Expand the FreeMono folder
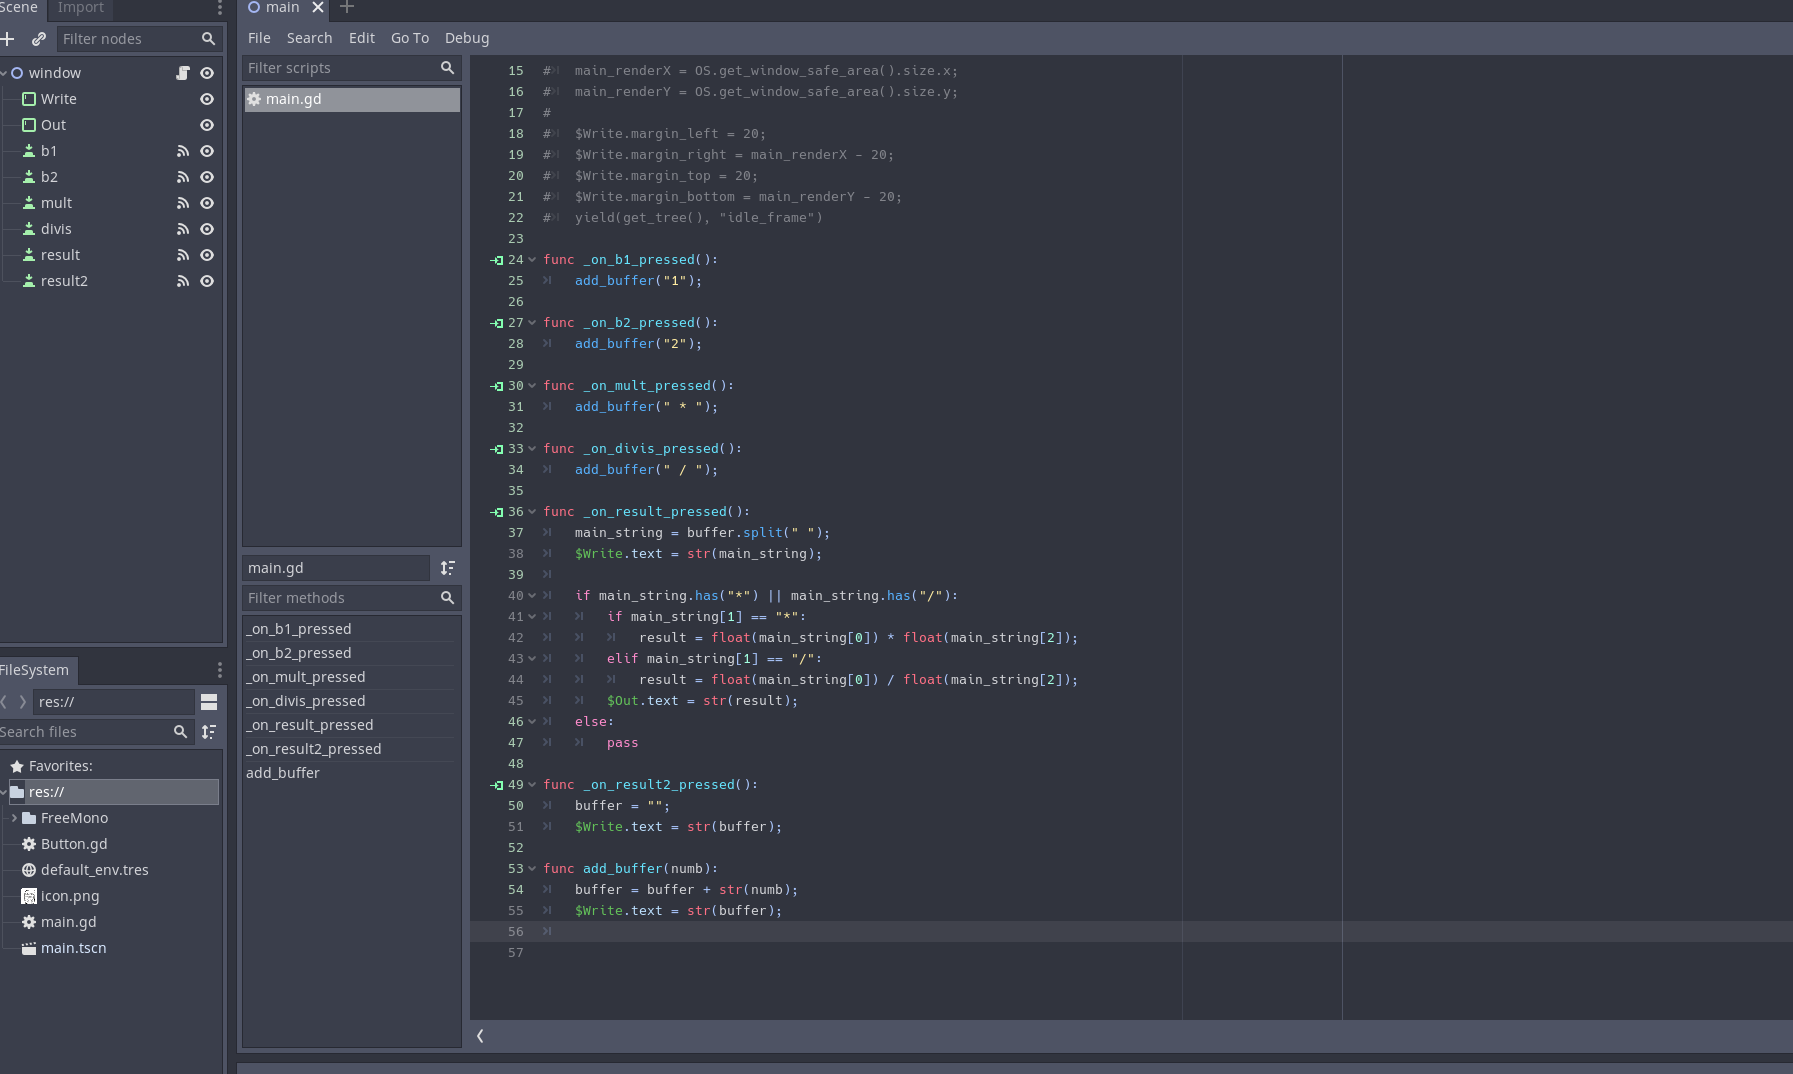 tap(14, 818)
